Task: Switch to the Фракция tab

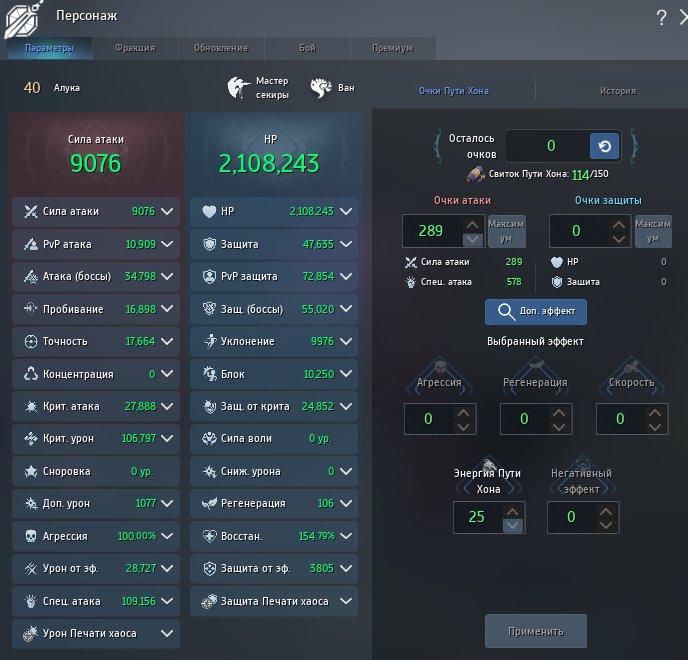Action: tap(134, 48)
